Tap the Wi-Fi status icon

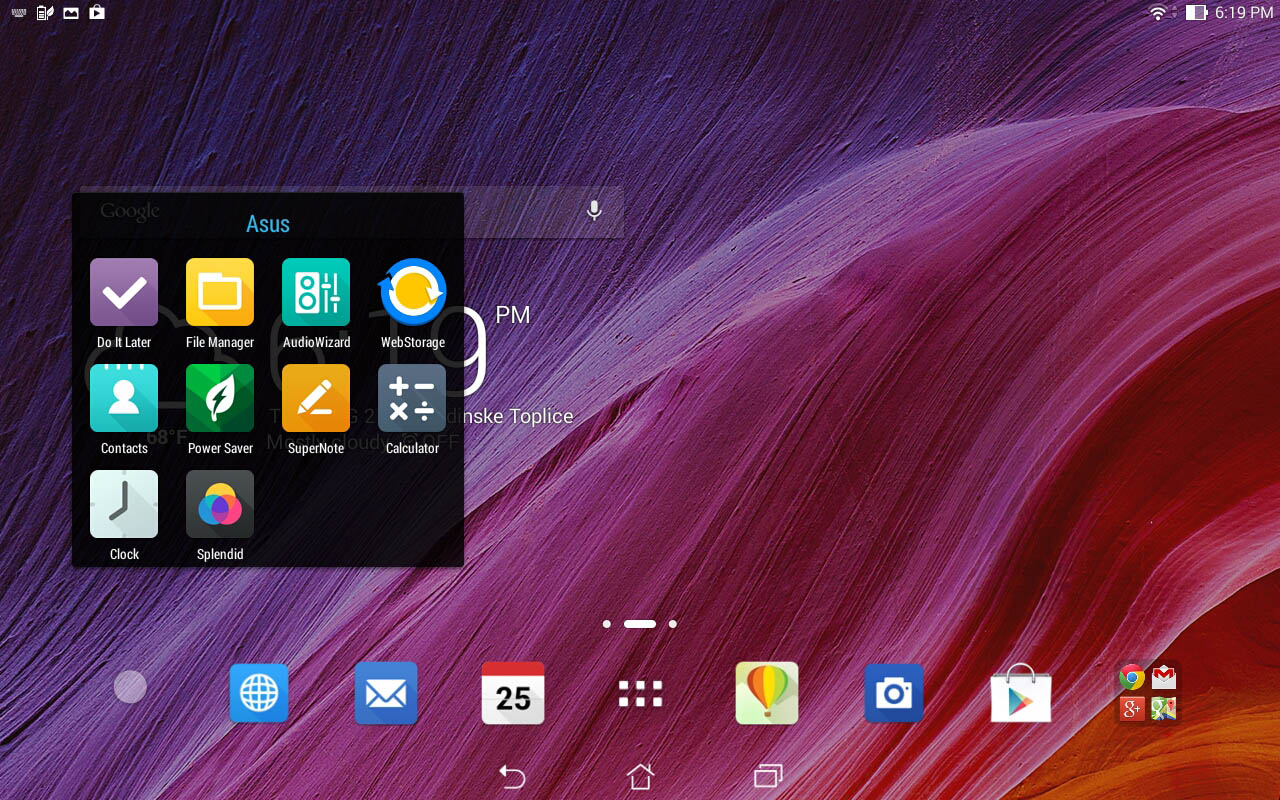pos(1158,13)
